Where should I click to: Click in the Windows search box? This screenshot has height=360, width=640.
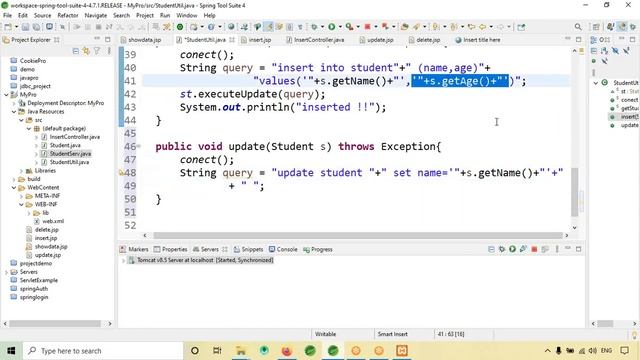click(103, 351)
